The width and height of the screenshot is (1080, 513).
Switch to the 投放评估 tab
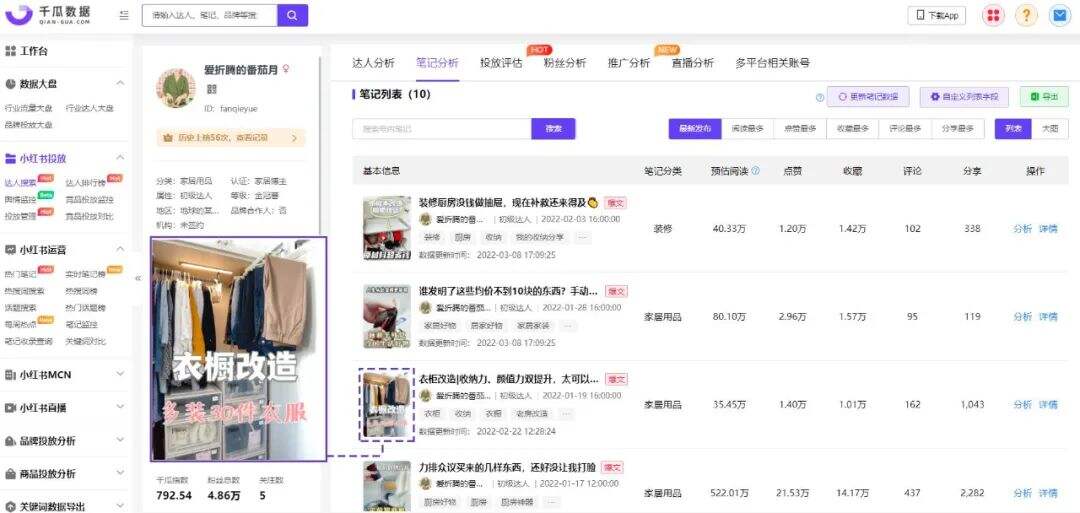coord(501,63)
